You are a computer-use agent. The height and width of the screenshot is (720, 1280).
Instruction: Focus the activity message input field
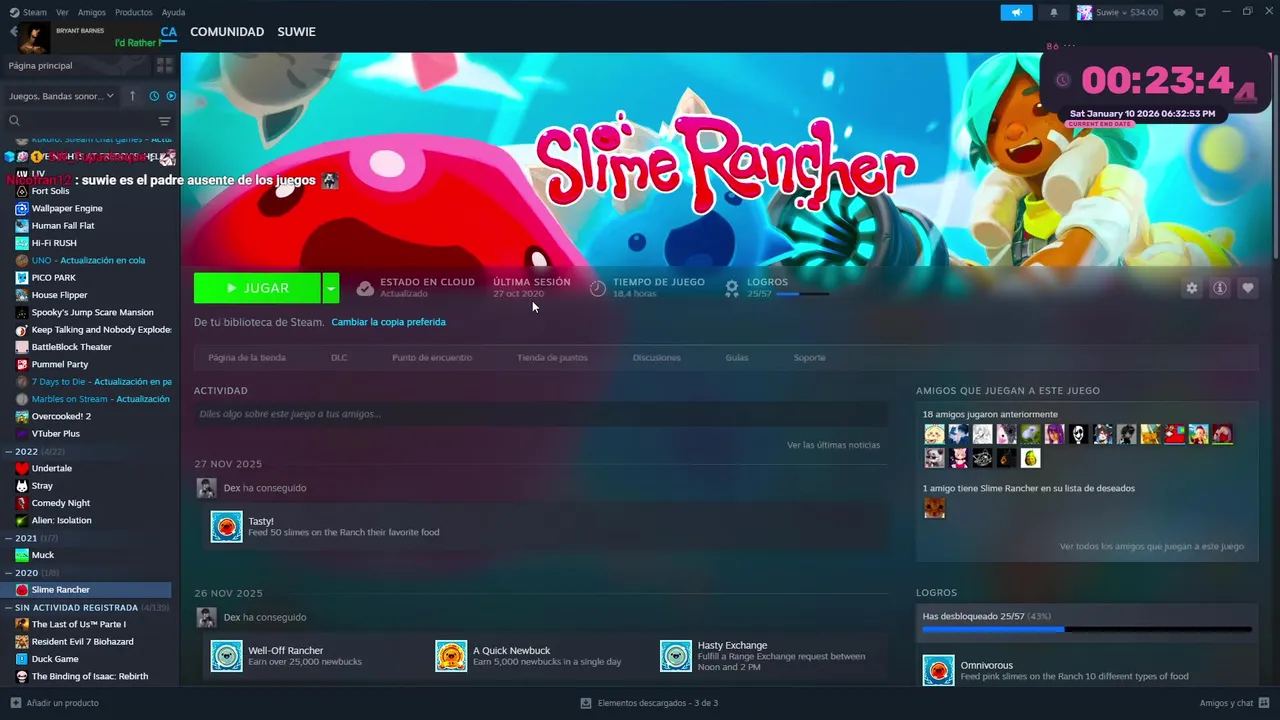pyautogui.click(x=540, y=414)
